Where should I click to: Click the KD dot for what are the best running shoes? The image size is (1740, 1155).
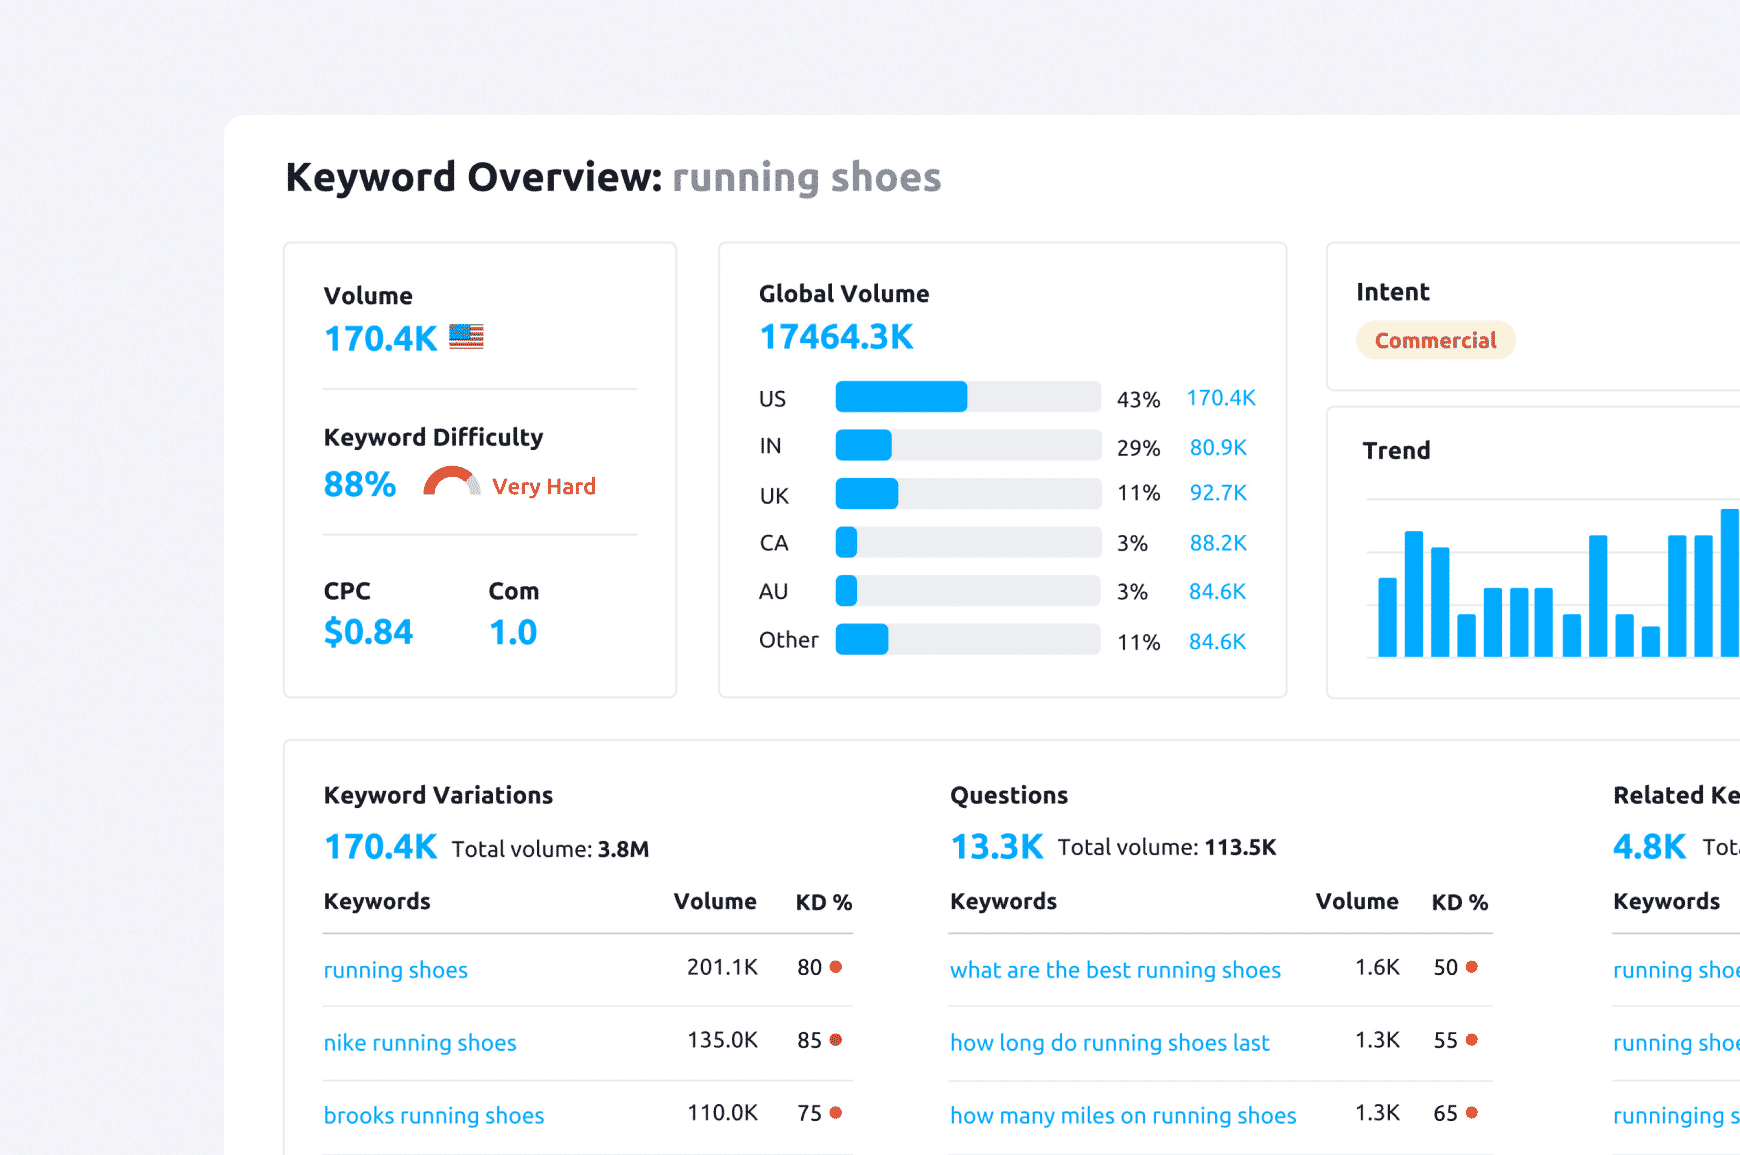[1472, 967]
